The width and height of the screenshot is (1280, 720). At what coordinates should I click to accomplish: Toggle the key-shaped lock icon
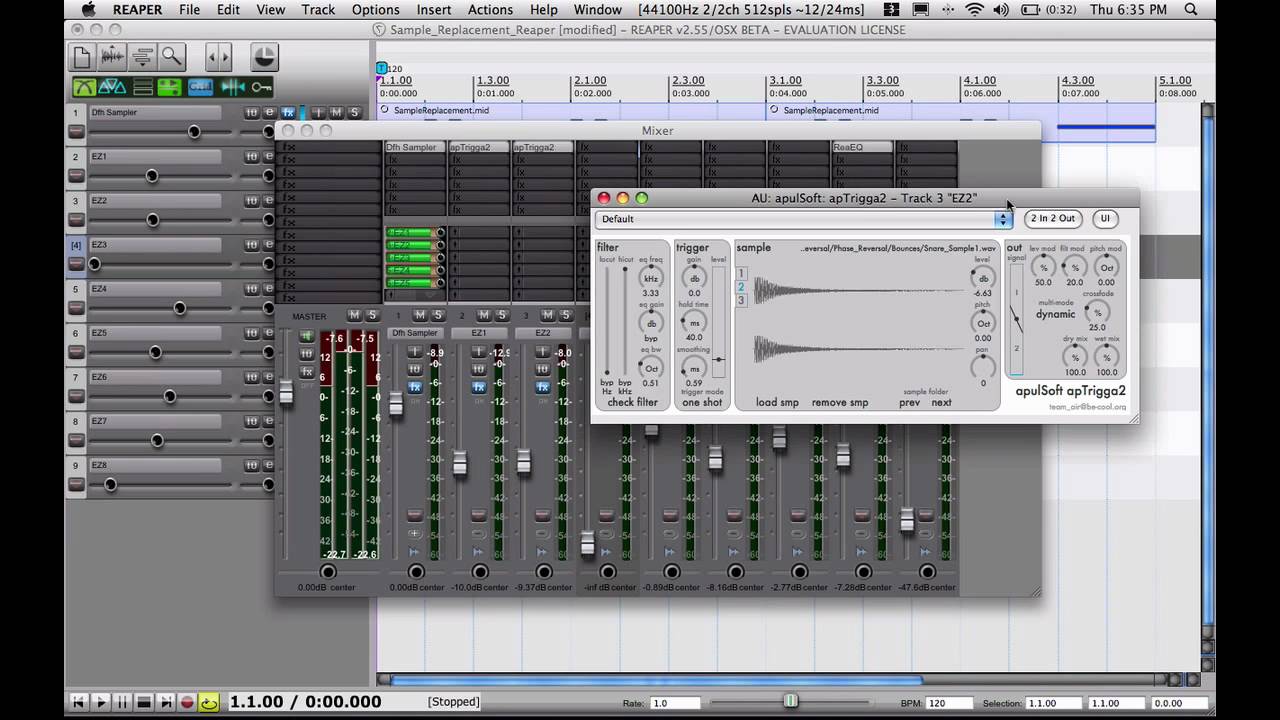tap(261, 87)
